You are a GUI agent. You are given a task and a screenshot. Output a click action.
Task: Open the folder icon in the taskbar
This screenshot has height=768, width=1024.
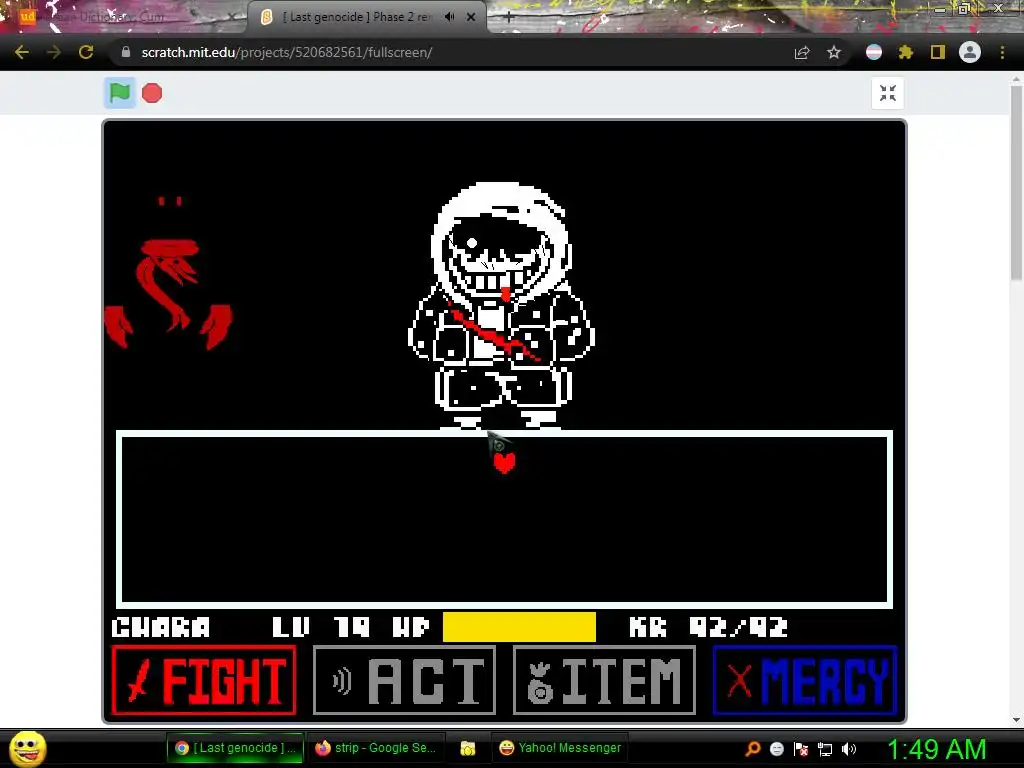pyautogui.click(x=468, y=748)
